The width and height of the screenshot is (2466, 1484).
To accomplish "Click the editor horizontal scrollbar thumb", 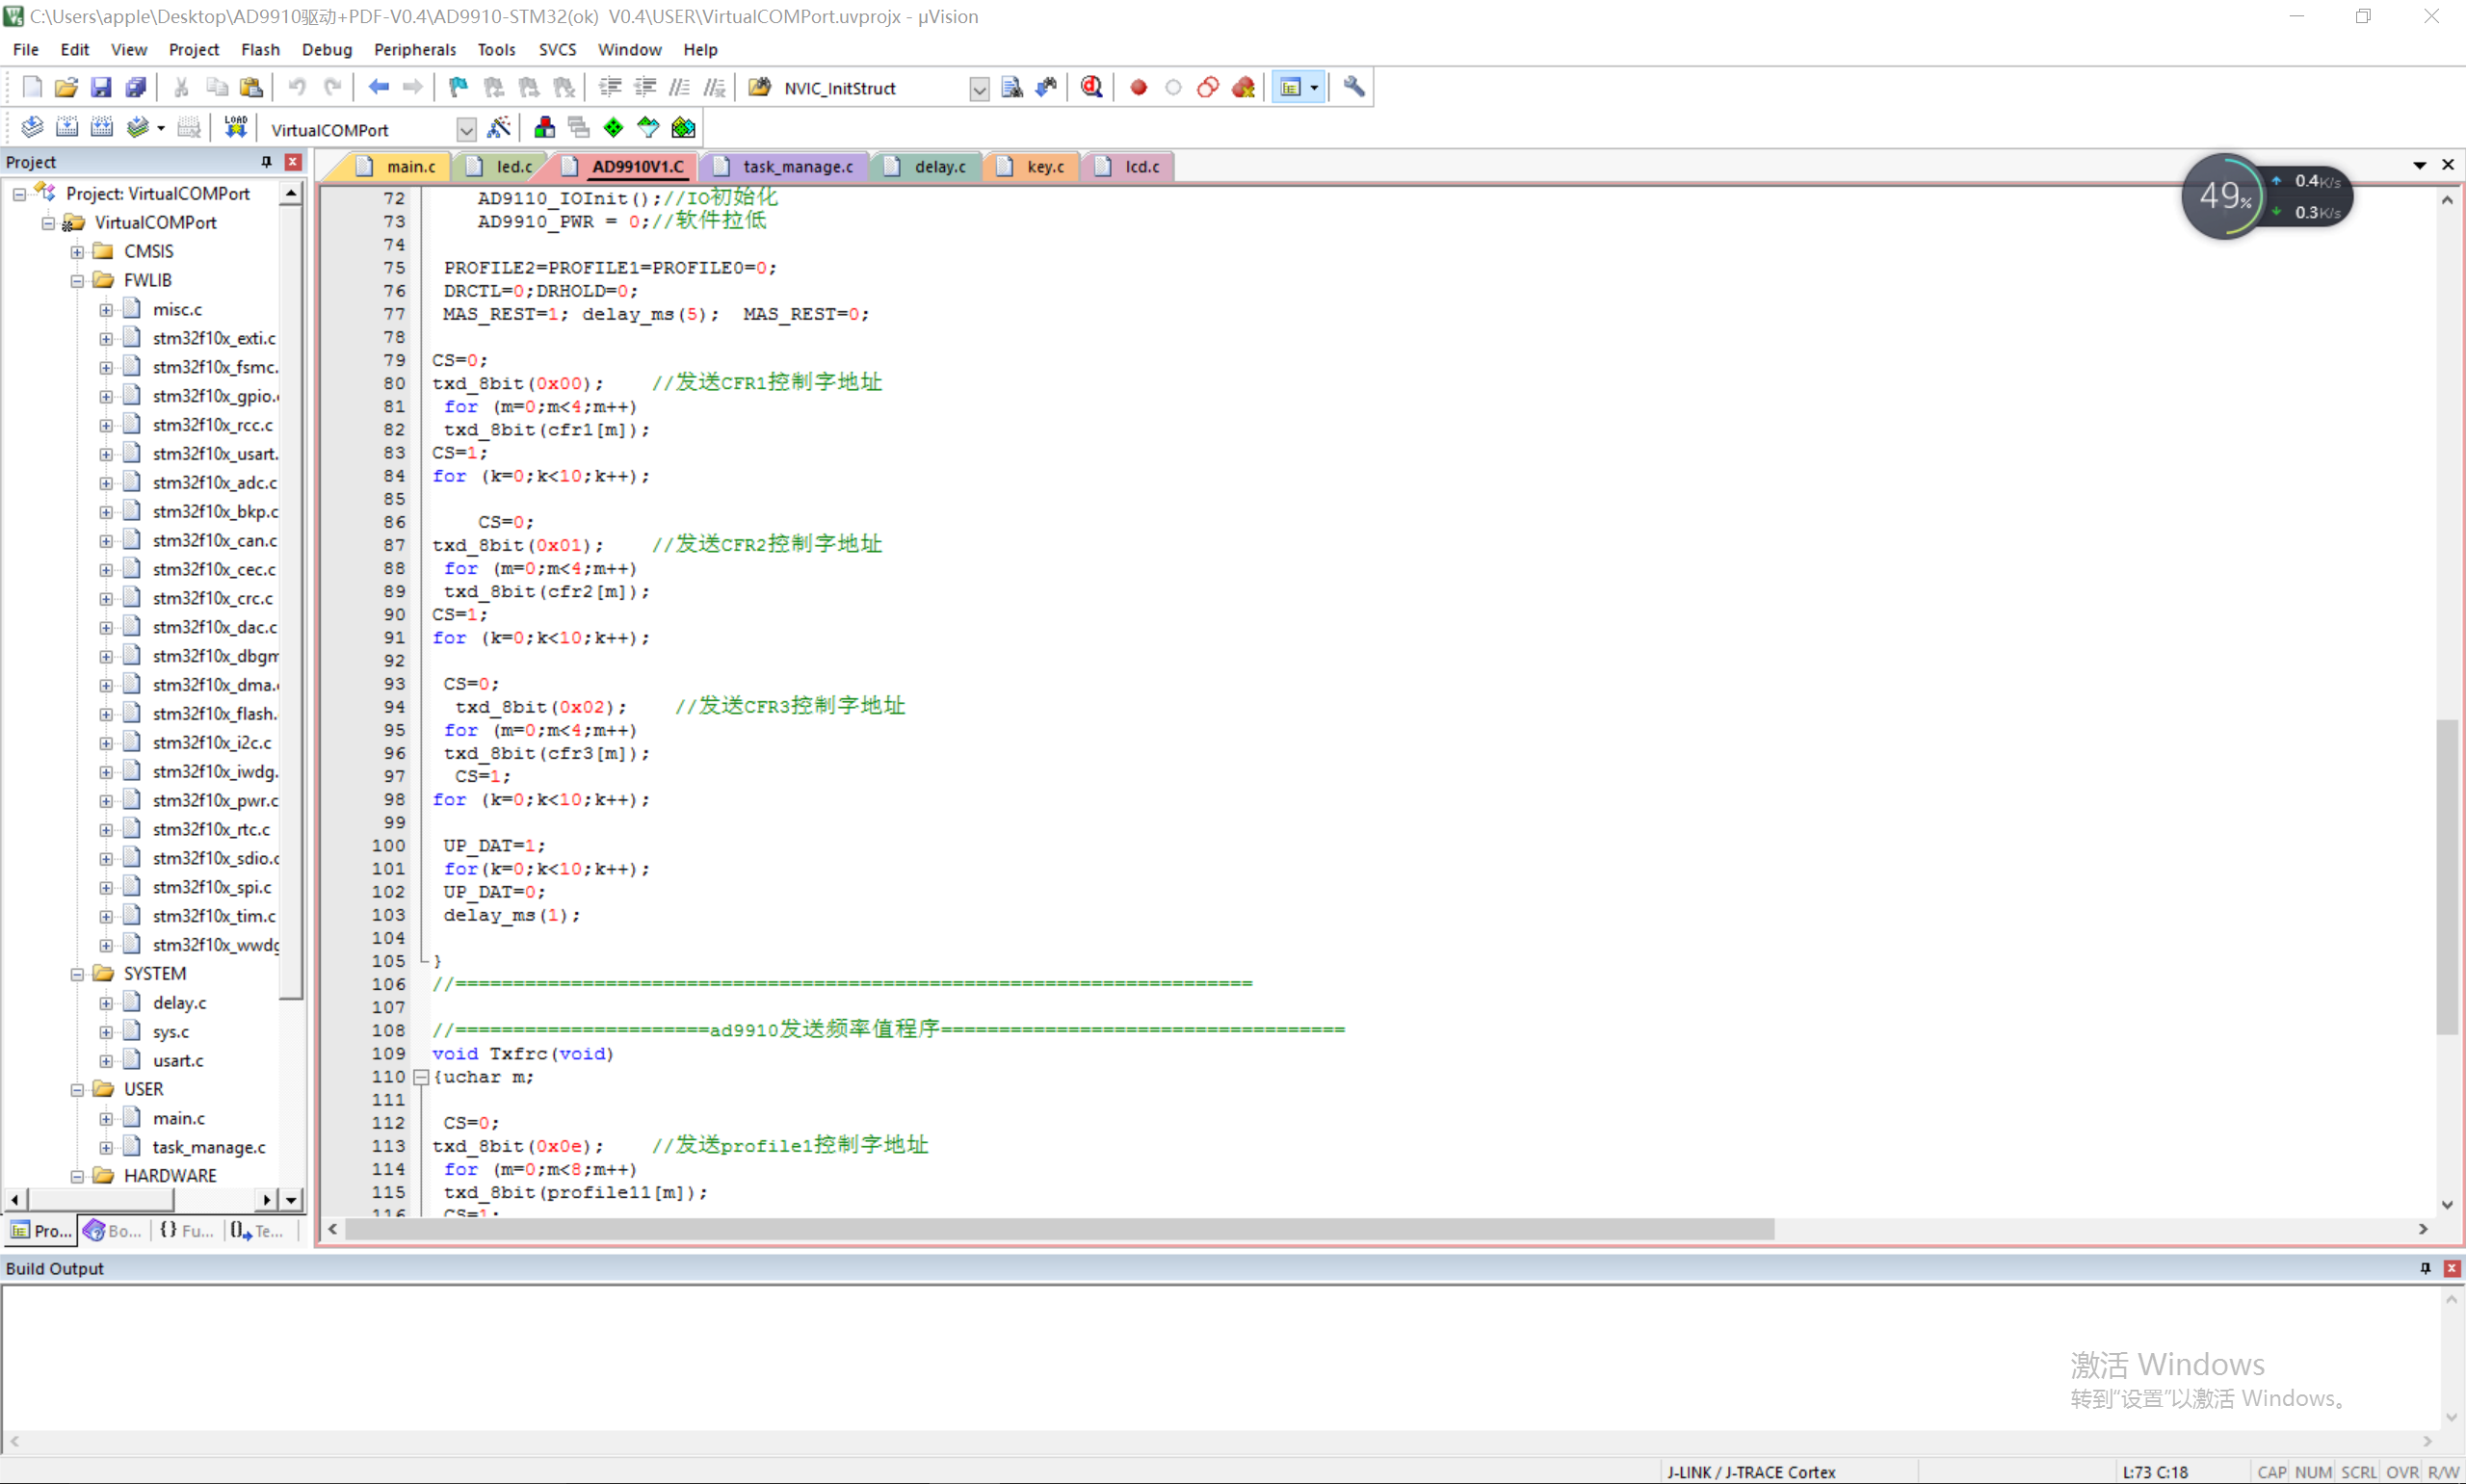I will click(x=1060, y=1229).
